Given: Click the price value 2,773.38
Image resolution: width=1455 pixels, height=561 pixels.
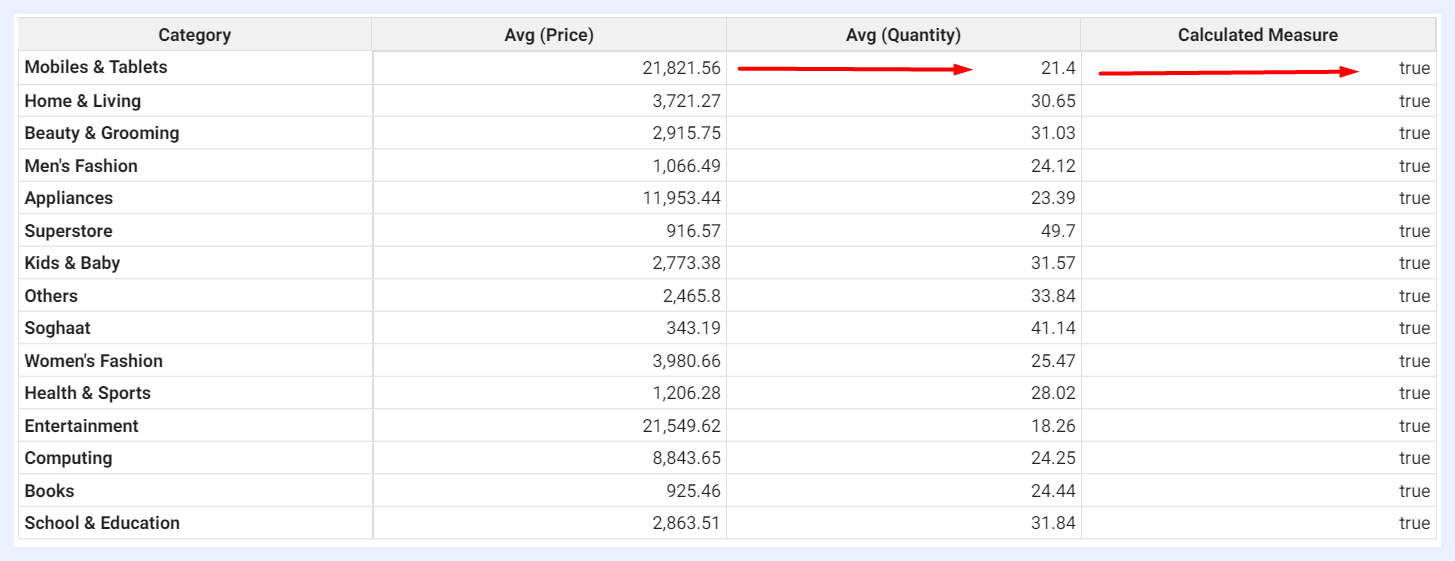Looking at the screenshot, I should click(x=685, y=263).
